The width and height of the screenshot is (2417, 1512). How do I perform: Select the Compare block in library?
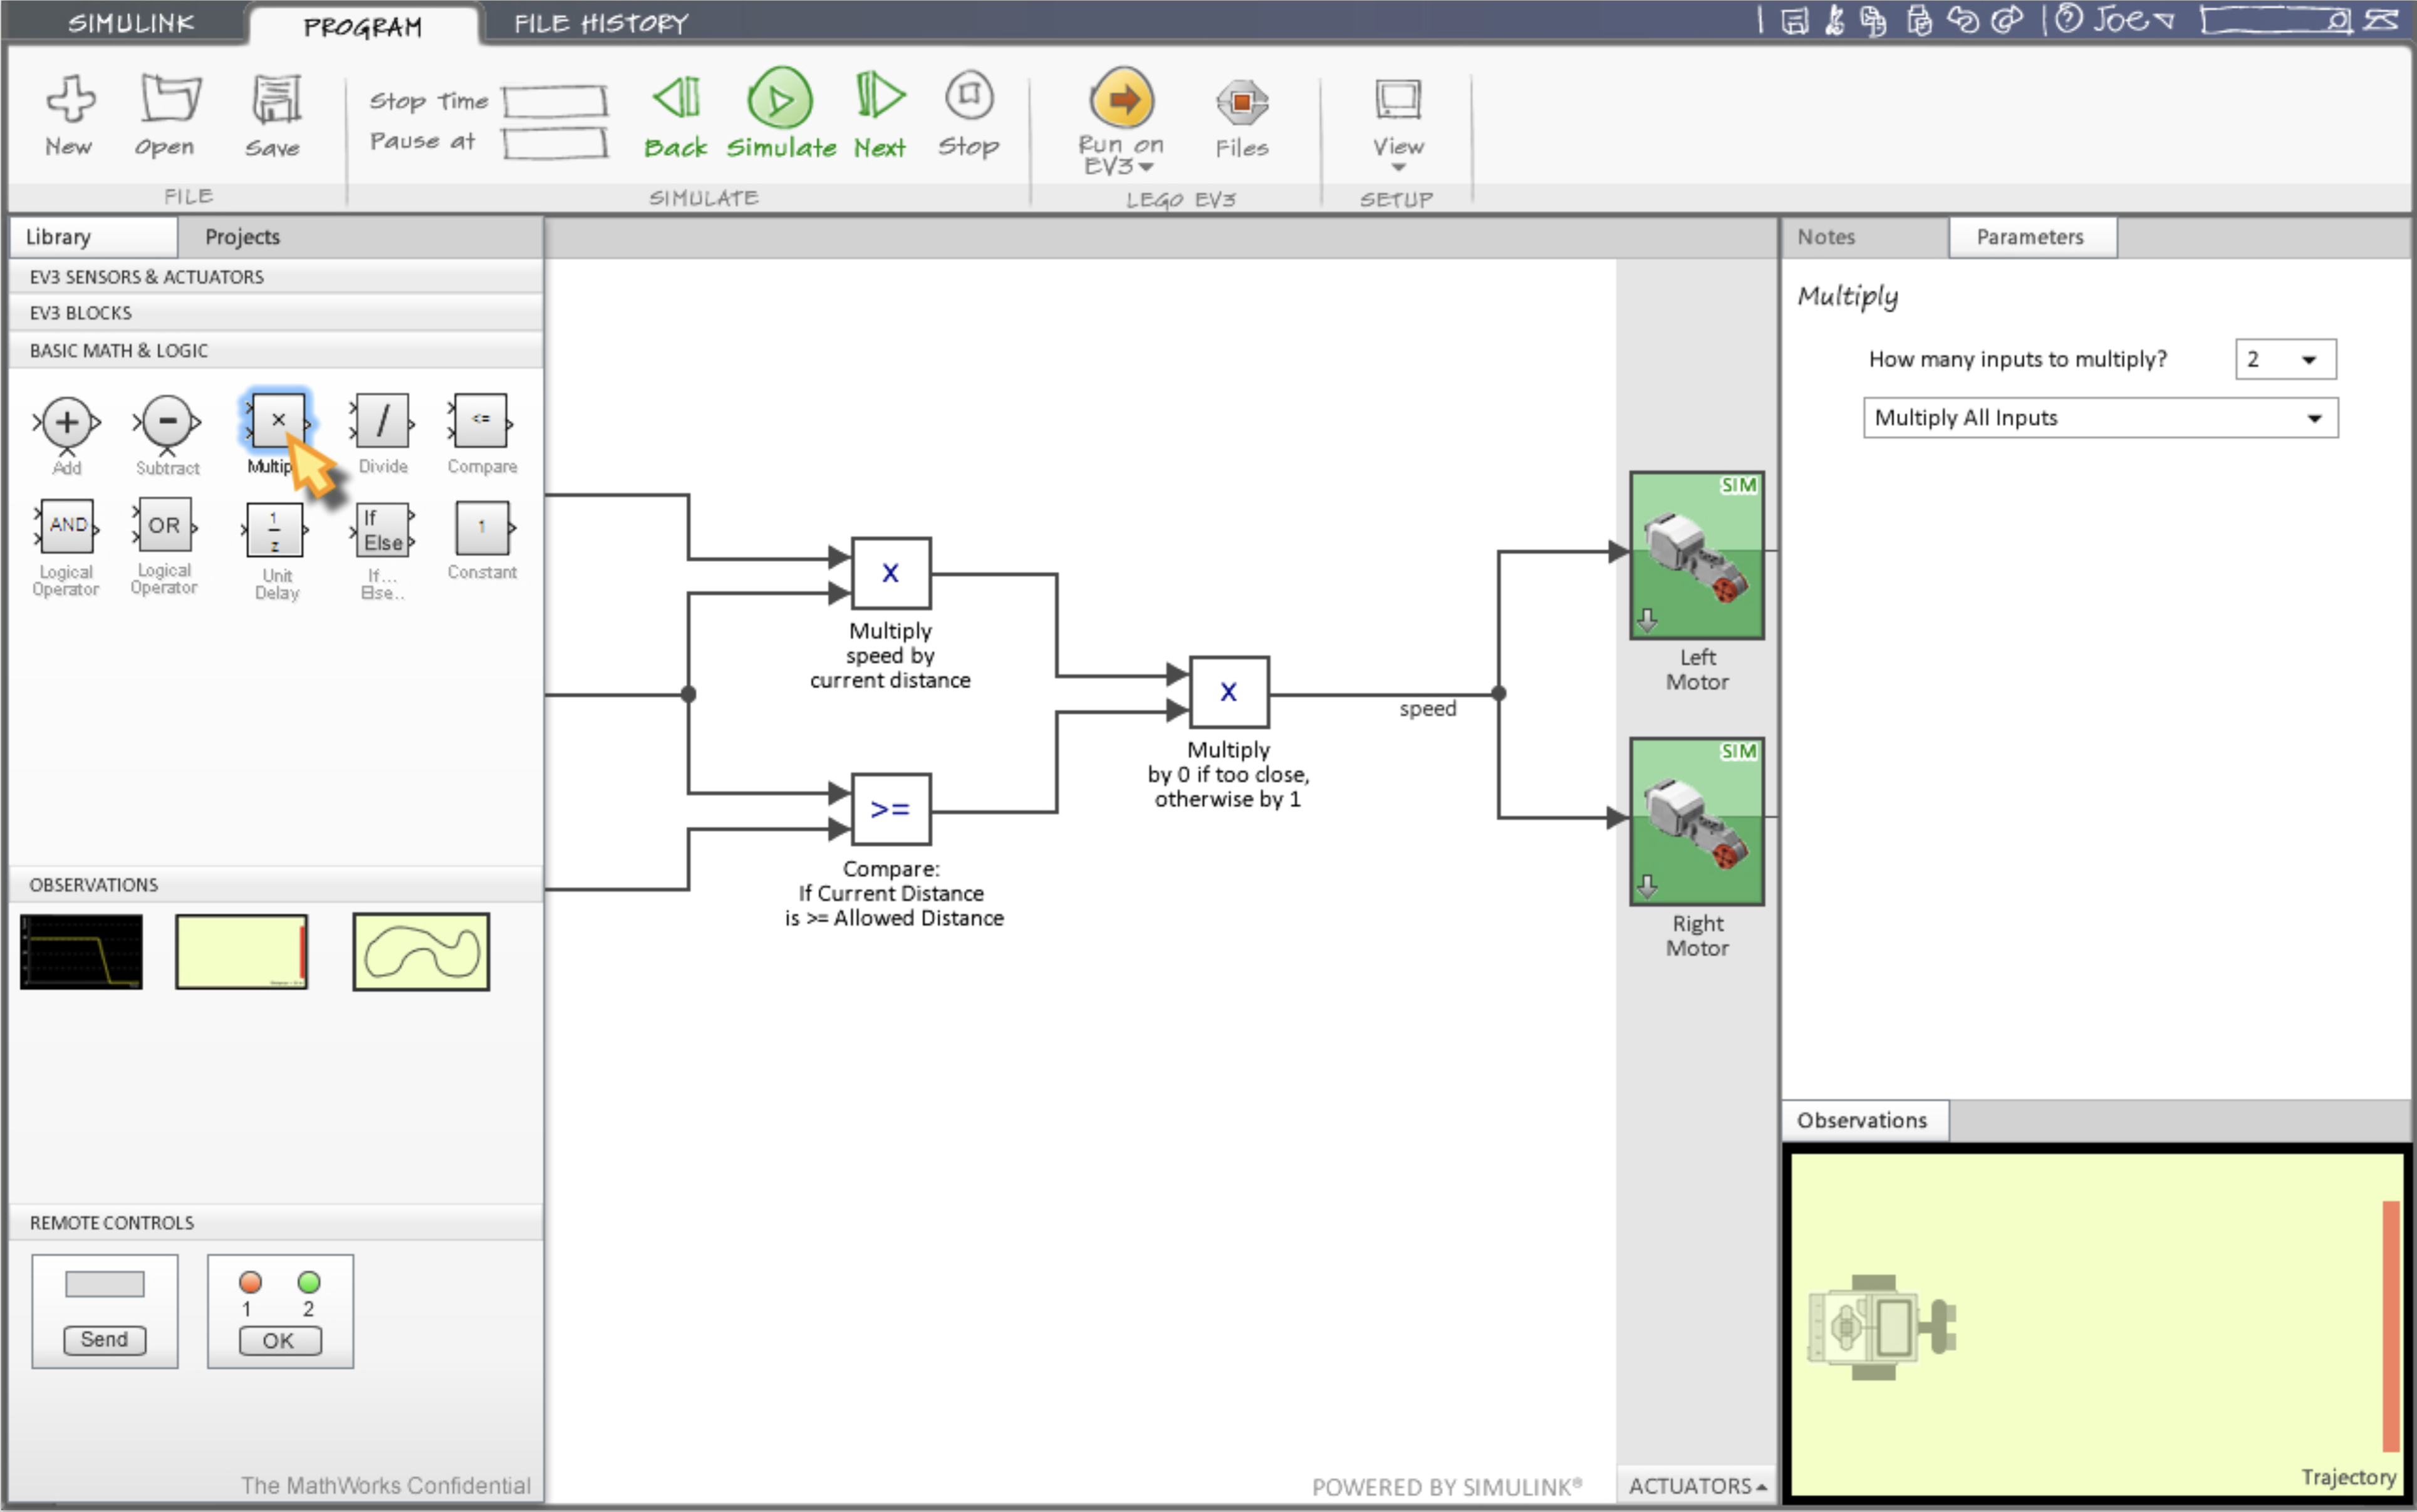click(481, 421)
